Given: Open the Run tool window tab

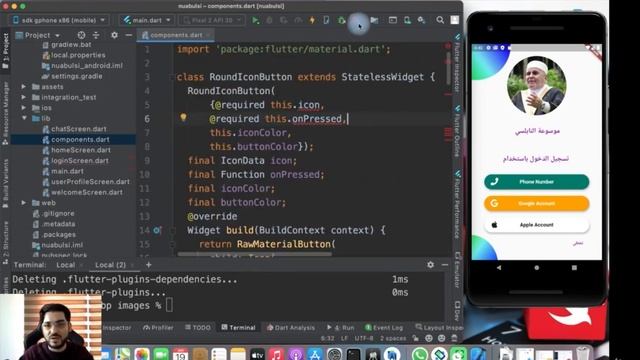Looking at the screenshot, I should coord(340,327).
